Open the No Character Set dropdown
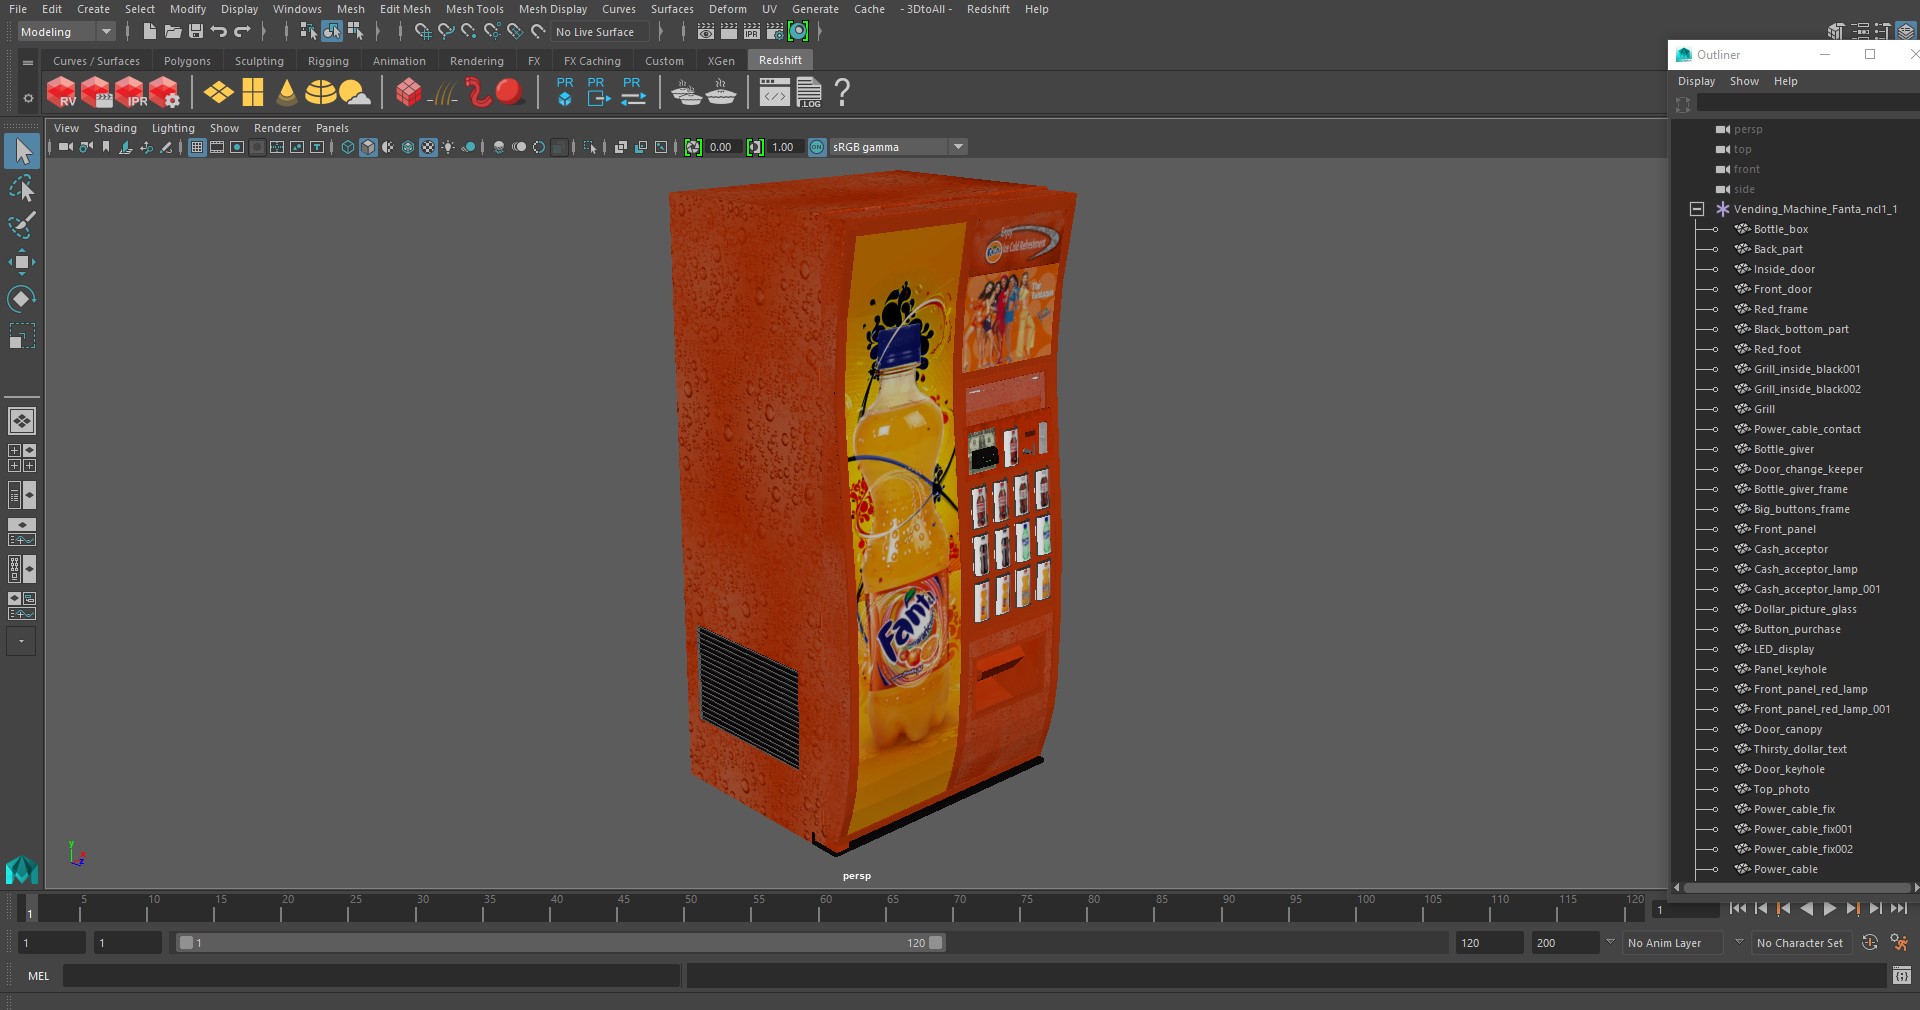The image size is (1920, 1010). coord(1802,942)
